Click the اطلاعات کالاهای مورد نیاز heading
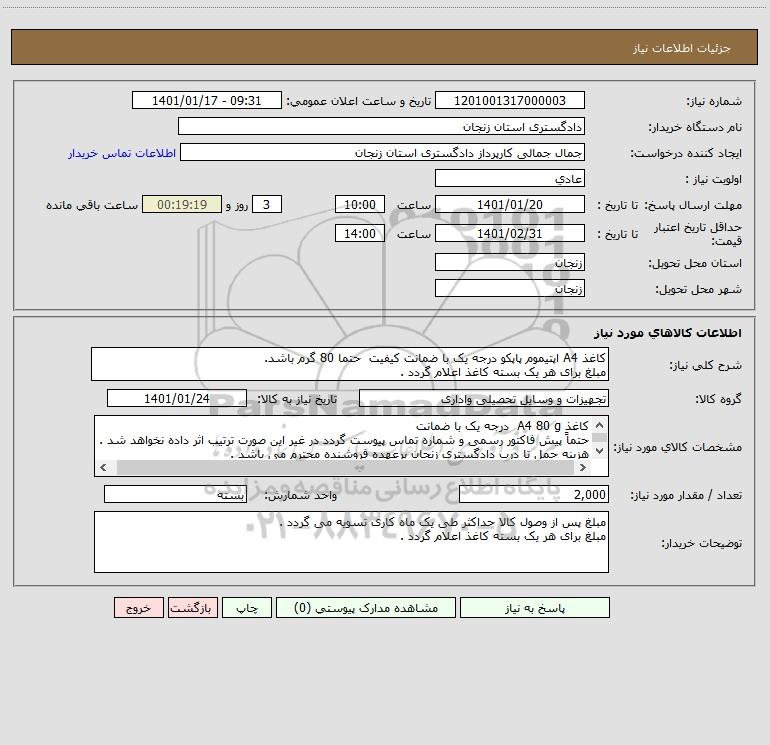The image size is (770, 745). click(667, 333)
